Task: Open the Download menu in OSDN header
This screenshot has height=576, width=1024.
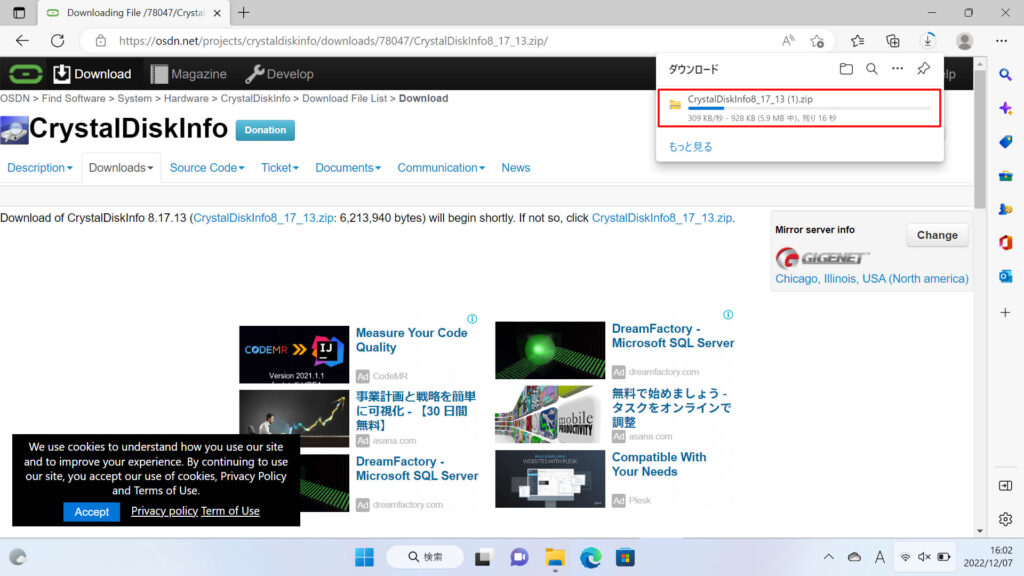Action: pos(92,74)
